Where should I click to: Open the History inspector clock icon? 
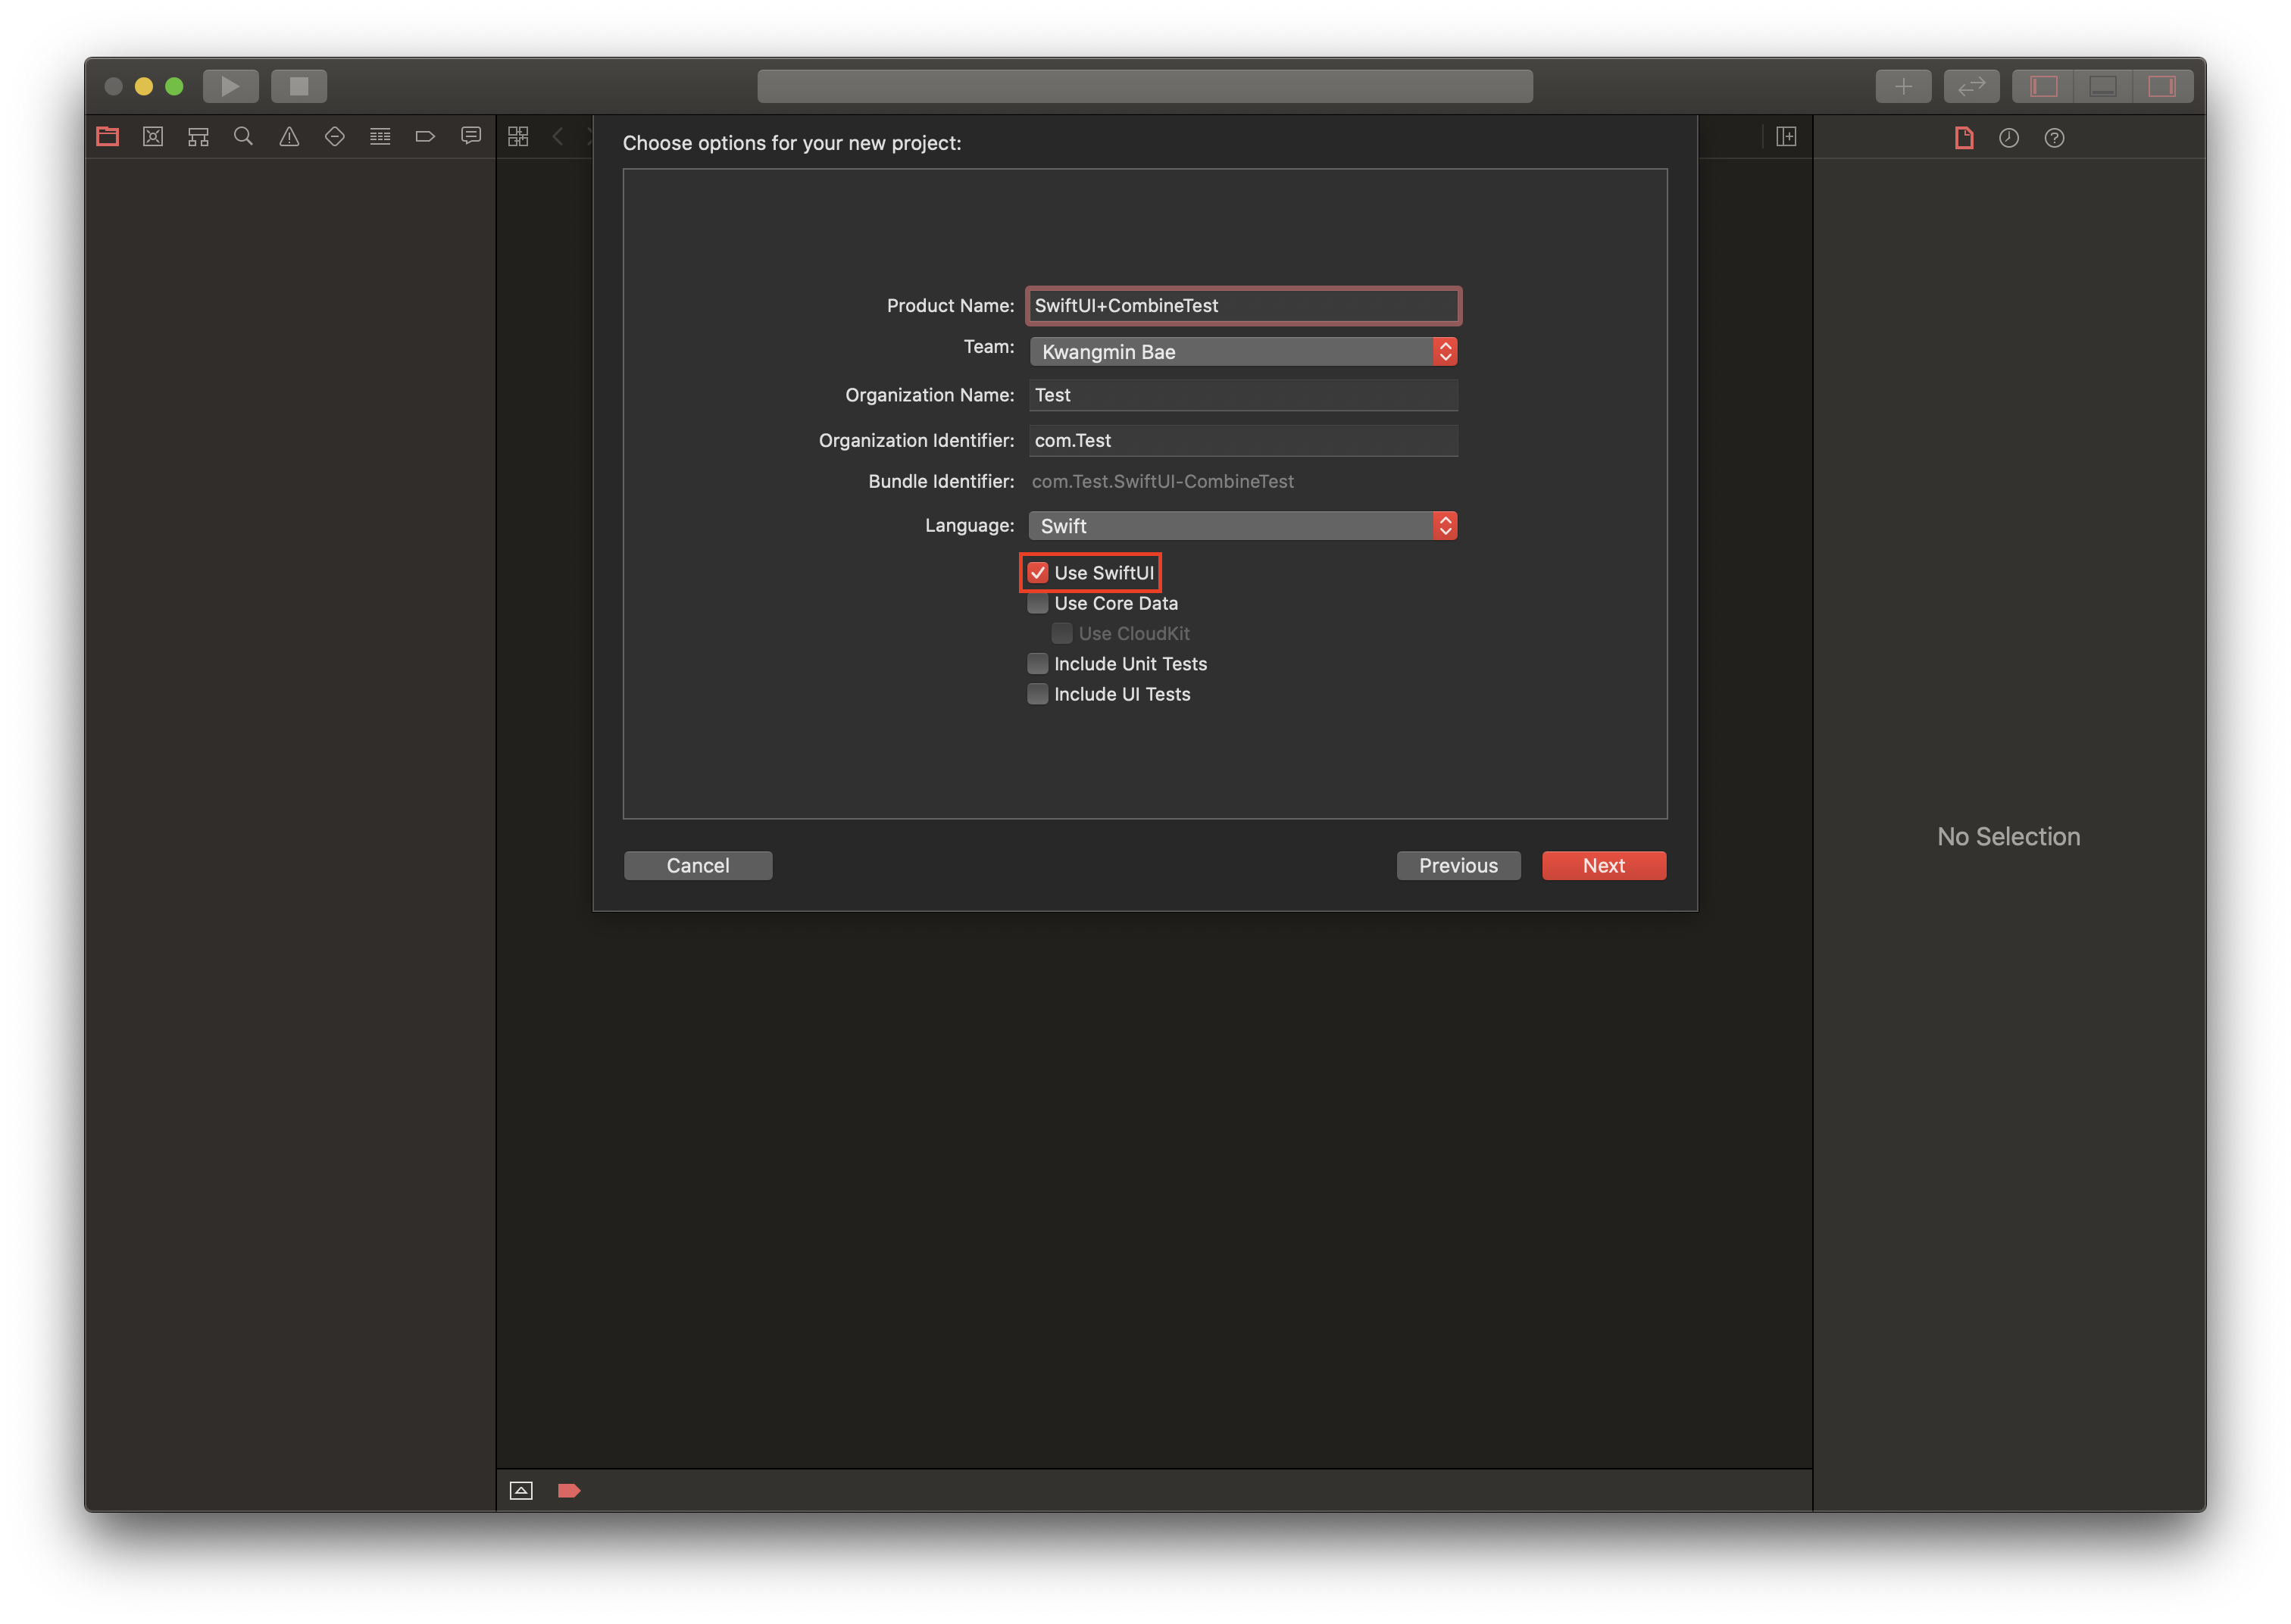(2008, 138)
